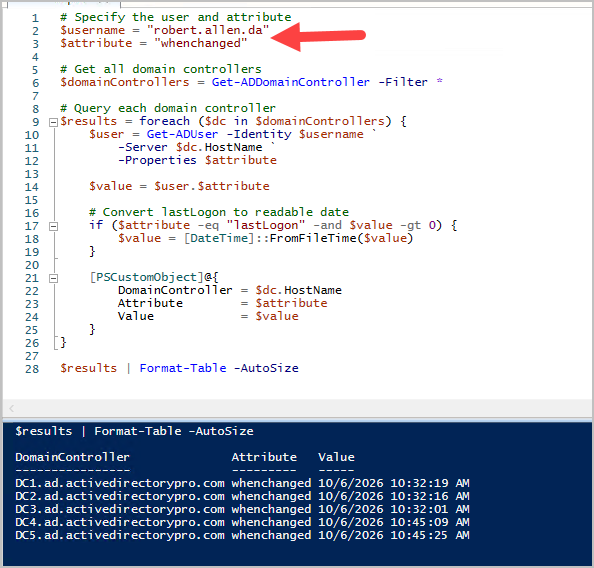Click "$value = $user.$attribute" on line 14
594x568 pixels.
(x=179, y=186)
